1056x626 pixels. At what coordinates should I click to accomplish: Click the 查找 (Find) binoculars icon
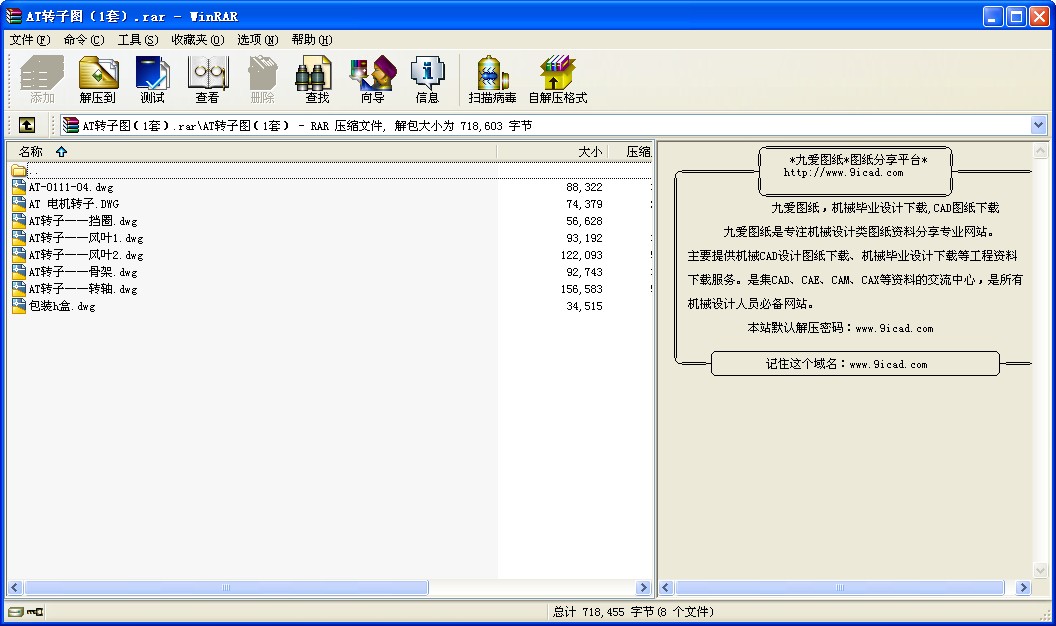(317, 79)
